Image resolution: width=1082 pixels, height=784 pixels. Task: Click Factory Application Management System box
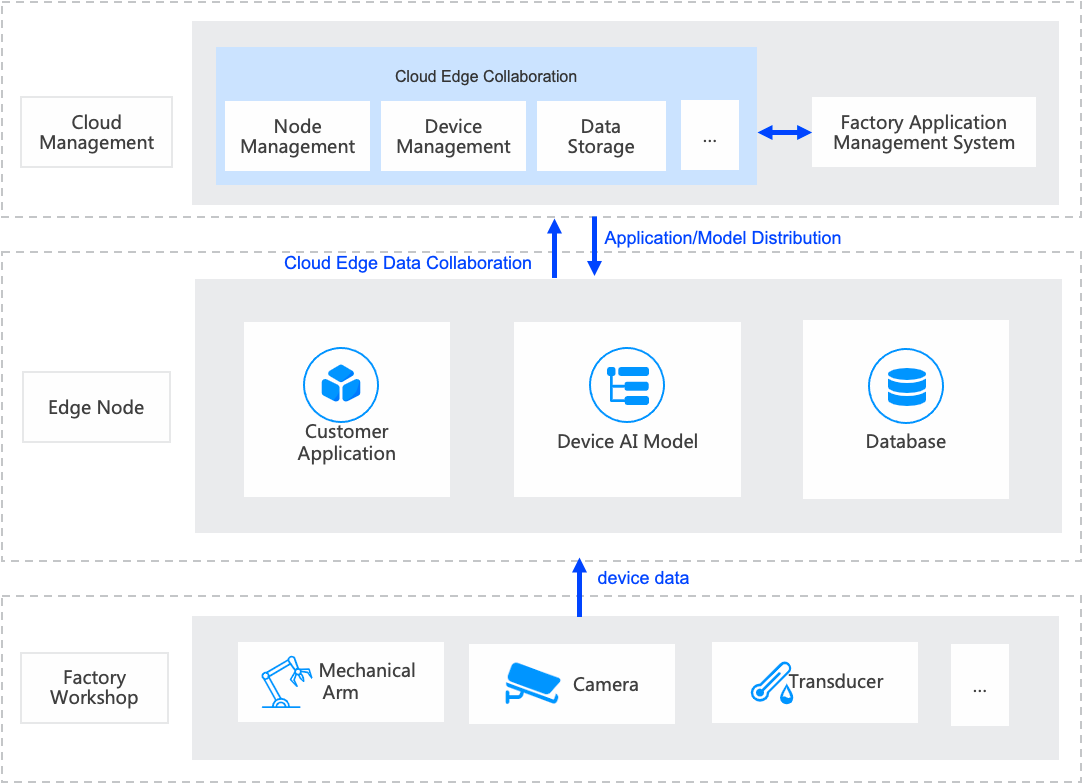[x=924, y=132]
